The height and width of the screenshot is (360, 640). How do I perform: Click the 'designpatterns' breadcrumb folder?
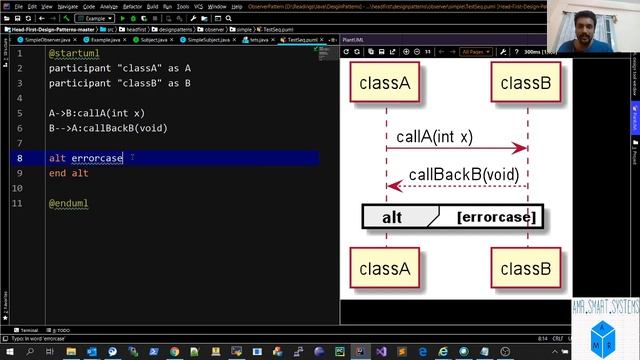172,29
